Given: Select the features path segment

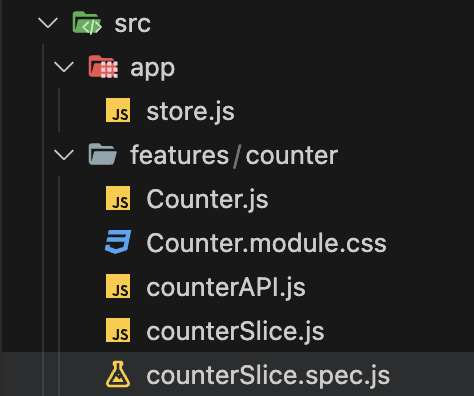Looking at the screenshot, I should pos(179,155).
